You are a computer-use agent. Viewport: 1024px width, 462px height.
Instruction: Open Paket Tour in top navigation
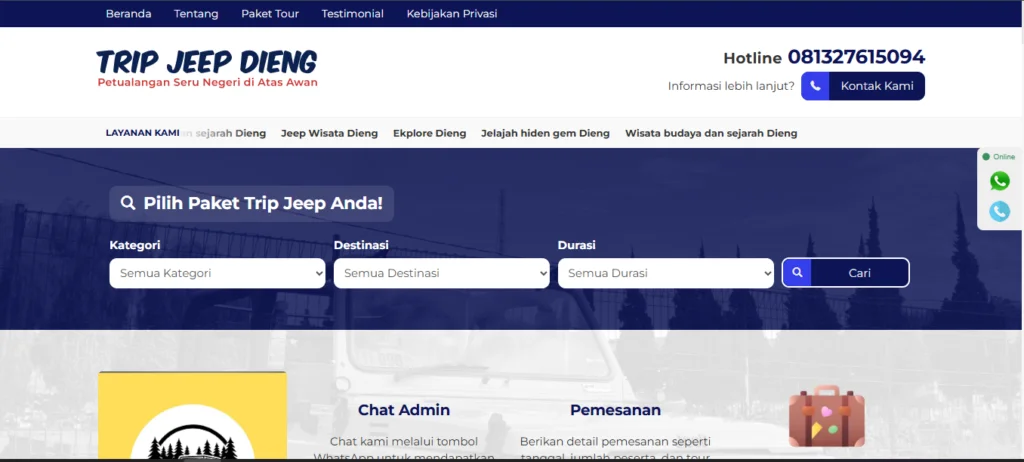270,14
